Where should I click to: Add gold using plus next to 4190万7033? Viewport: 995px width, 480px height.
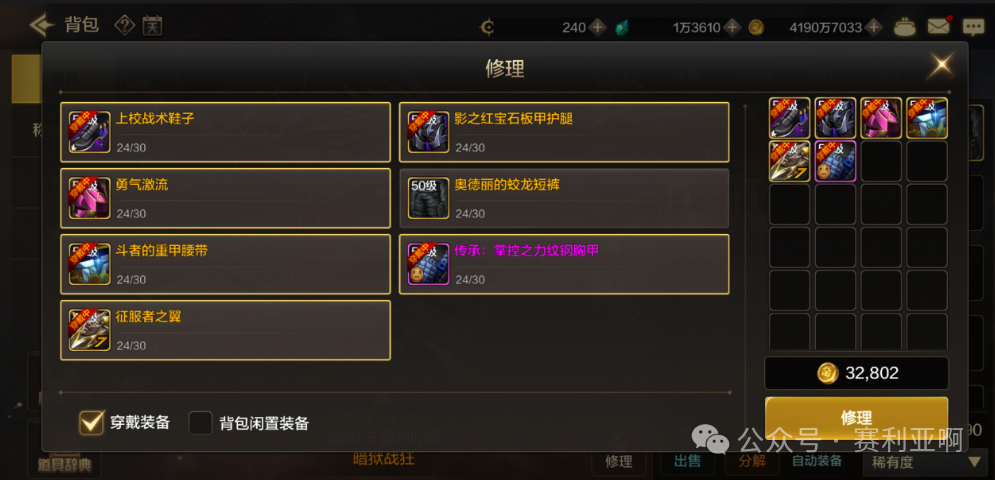(x=874, y=27)
